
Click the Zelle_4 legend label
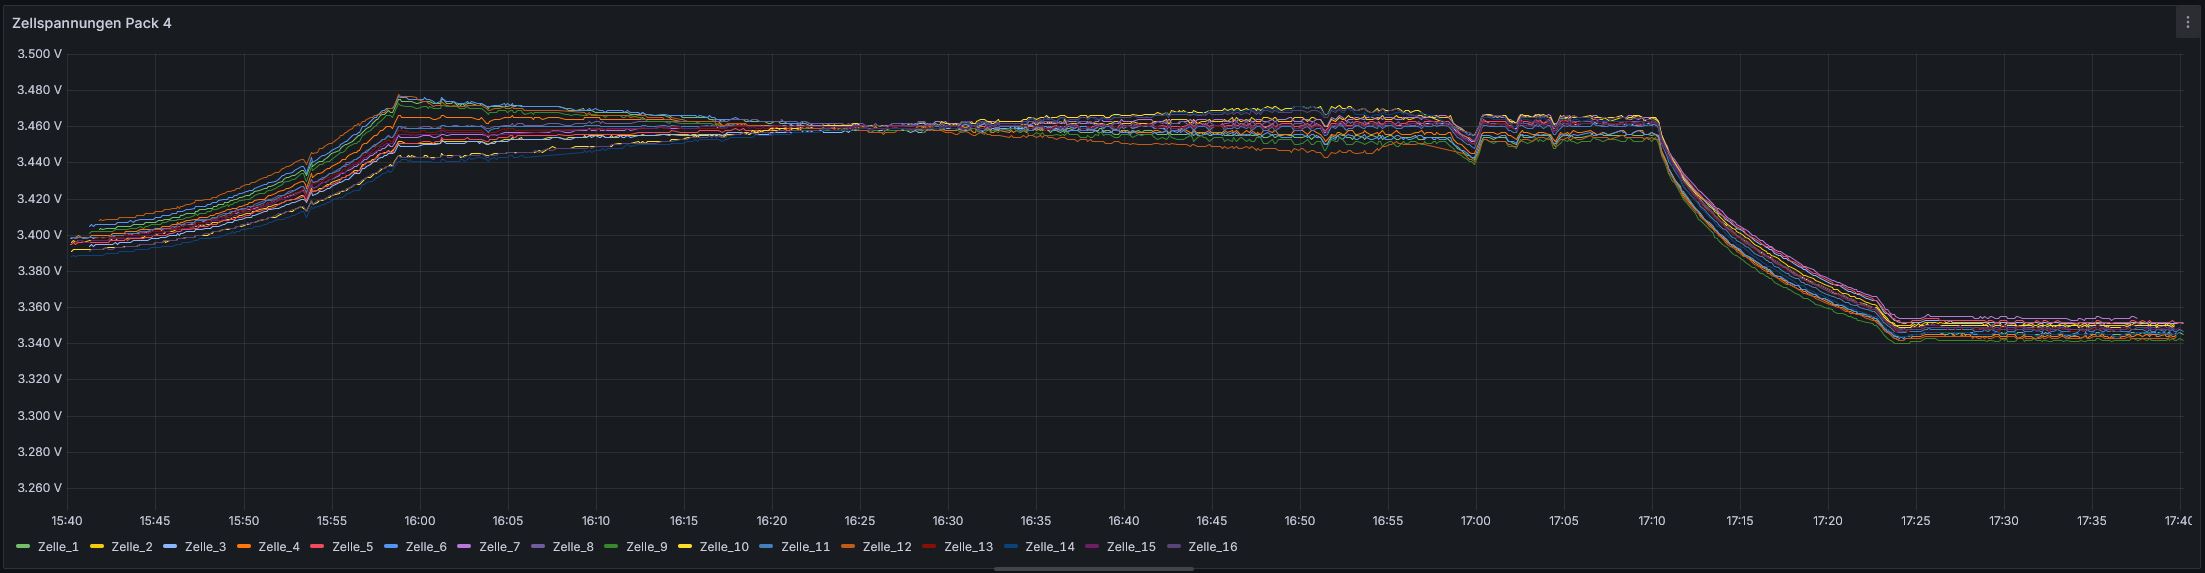click(279, 547)
